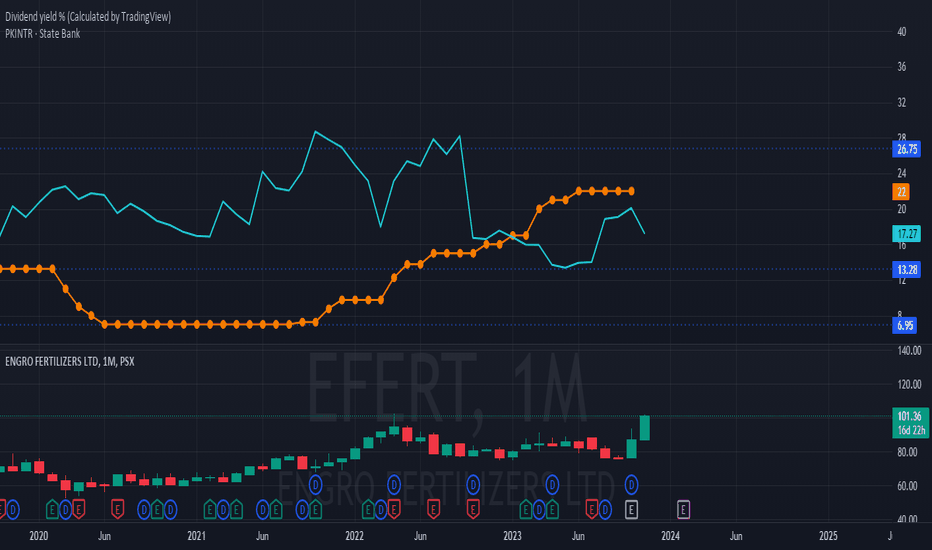Click the 2024 label on the time axis
The image size is (932, 550).
pyautogui.click(x=670, y=536)
